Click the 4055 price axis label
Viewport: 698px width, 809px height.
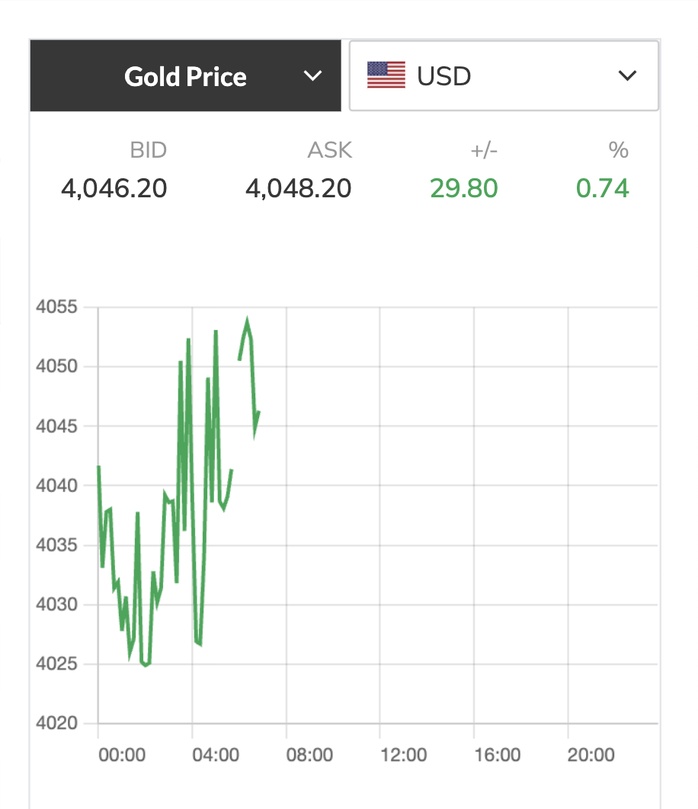pyautogui.click(x=56, y=307)
